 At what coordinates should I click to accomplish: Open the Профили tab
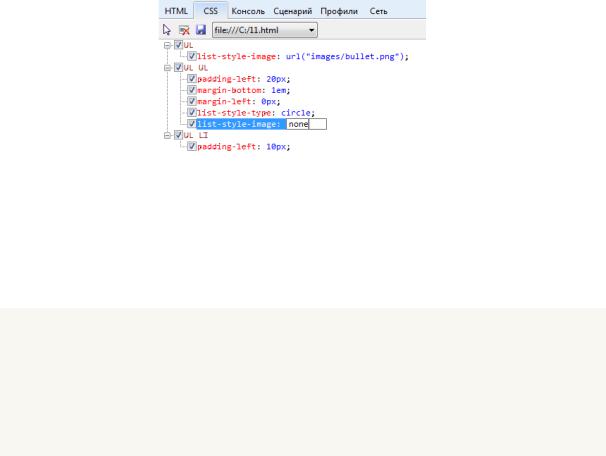(x=339, y=11)
